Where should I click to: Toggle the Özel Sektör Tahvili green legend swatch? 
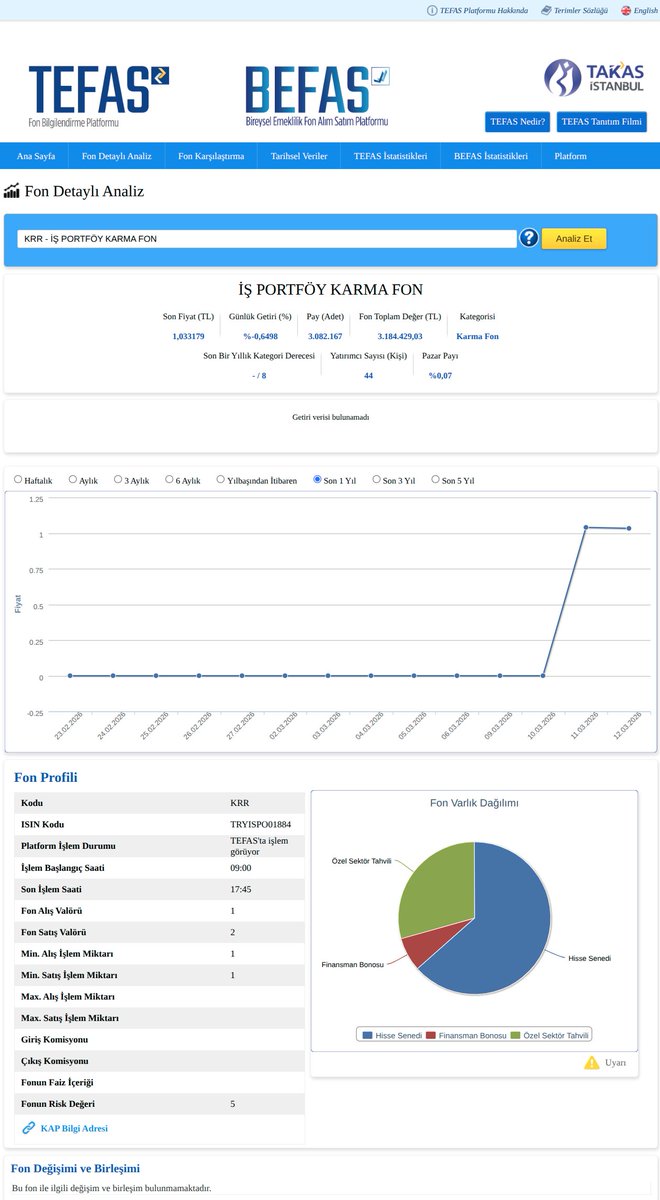click(x=515, y=1035)
